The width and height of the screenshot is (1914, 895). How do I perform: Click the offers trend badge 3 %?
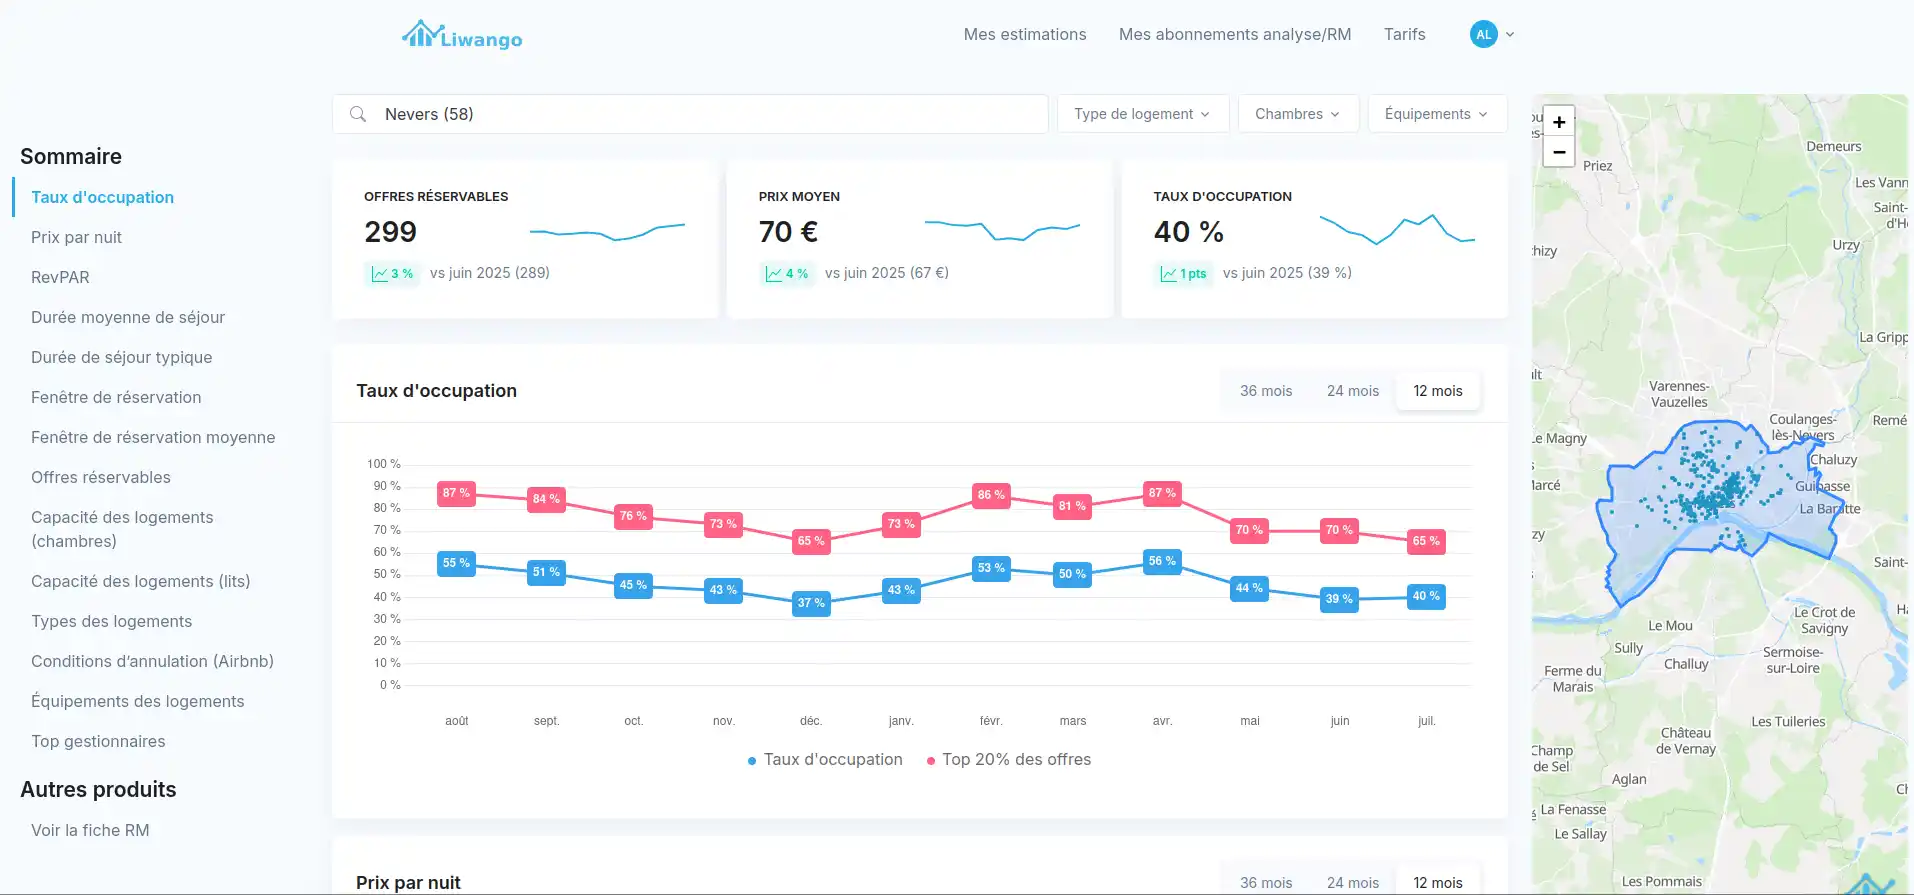point(392,273)
